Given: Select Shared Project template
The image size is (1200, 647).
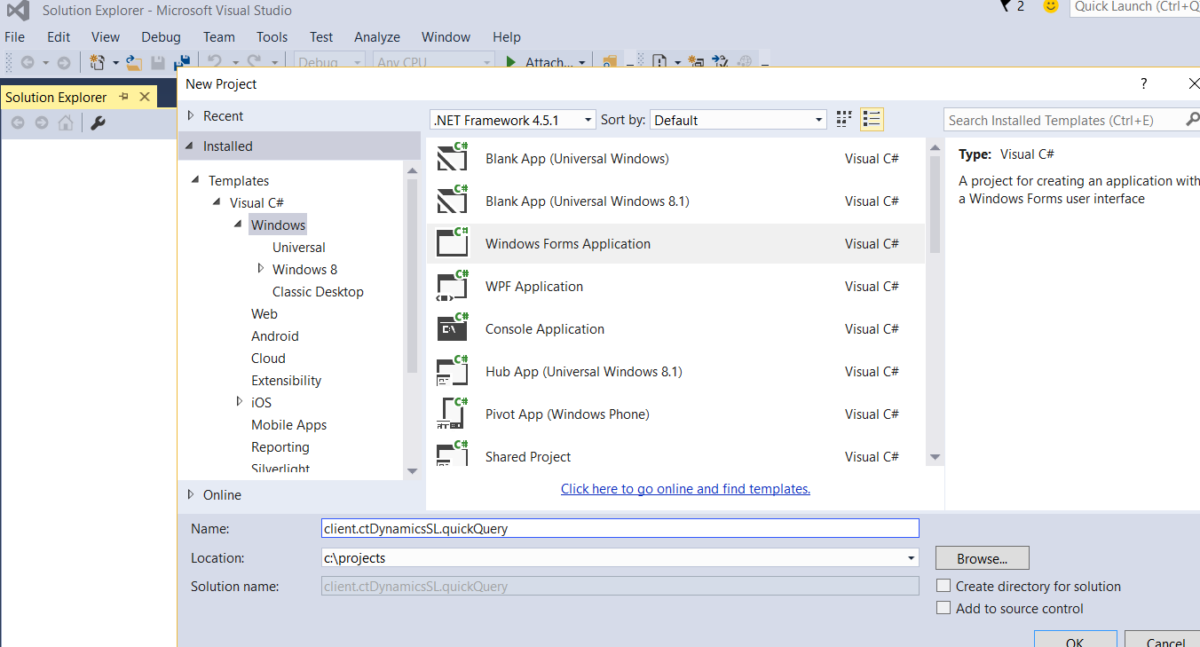Looking at the screenshot, I should tap(676, 456).
